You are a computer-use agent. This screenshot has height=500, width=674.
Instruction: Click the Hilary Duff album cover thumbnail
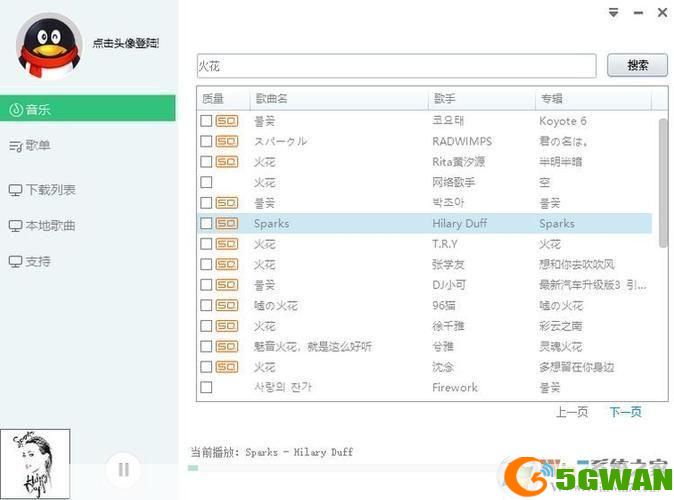tap(35, 464)
